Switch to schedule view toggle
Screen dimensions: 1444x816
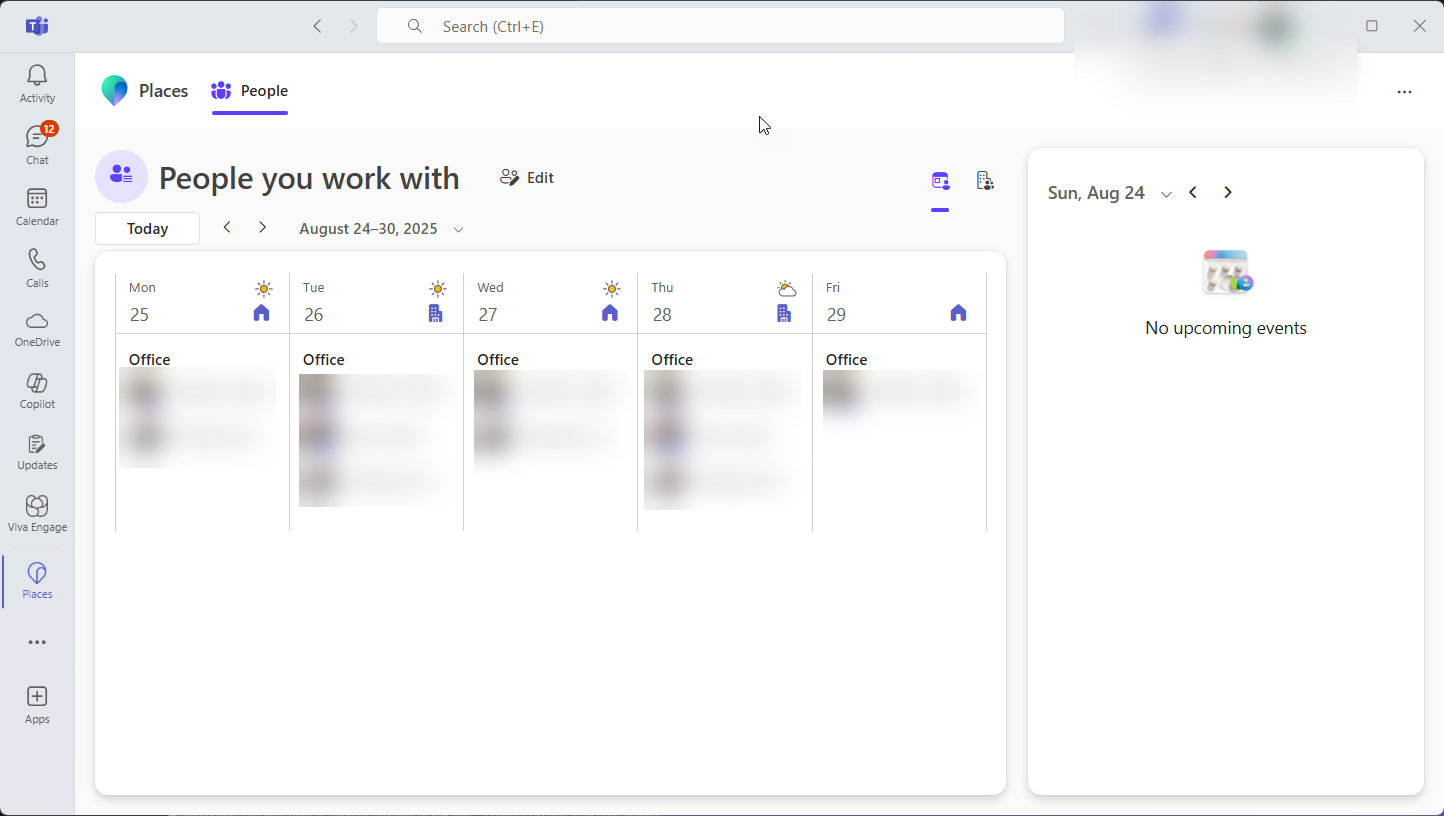pyautogui.click(x=940, y=181)
